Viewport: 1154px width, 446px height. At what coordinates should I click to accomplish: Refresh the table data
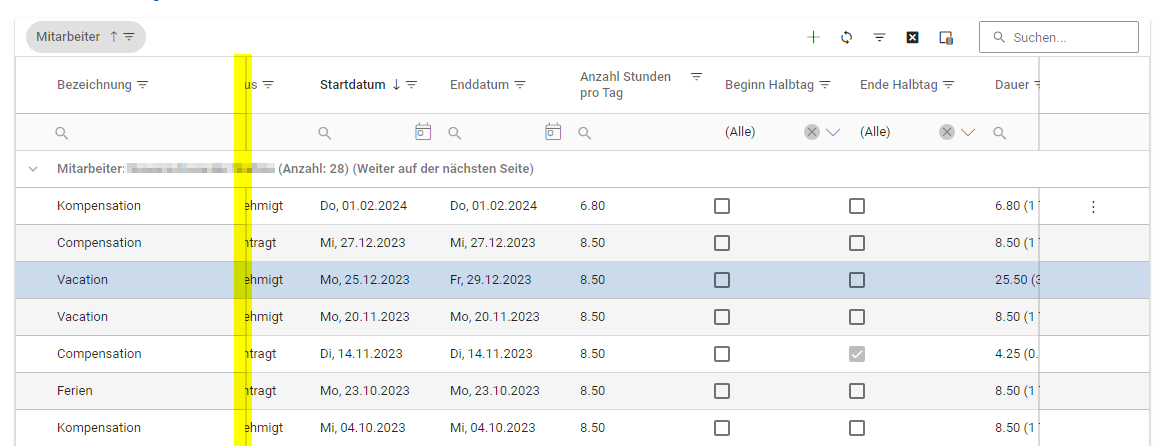[846, 37]
